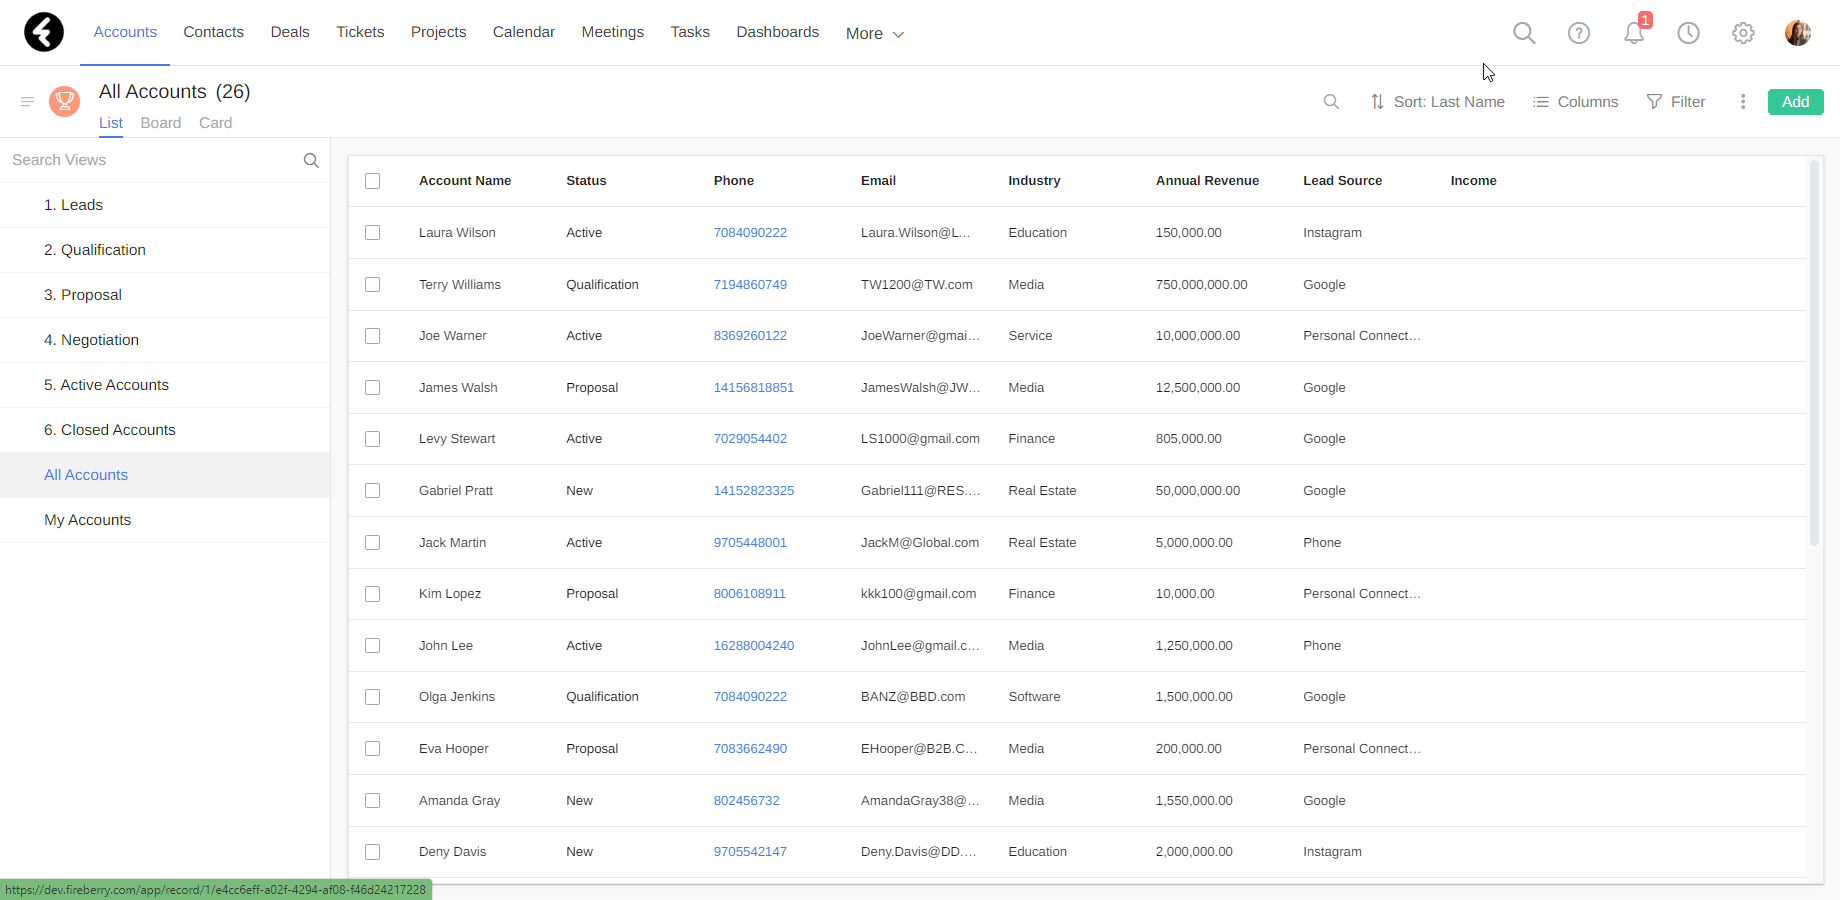Click the green Add button
The width and height of the screenshot is (1840, 900).
(x=1796, y=102)
